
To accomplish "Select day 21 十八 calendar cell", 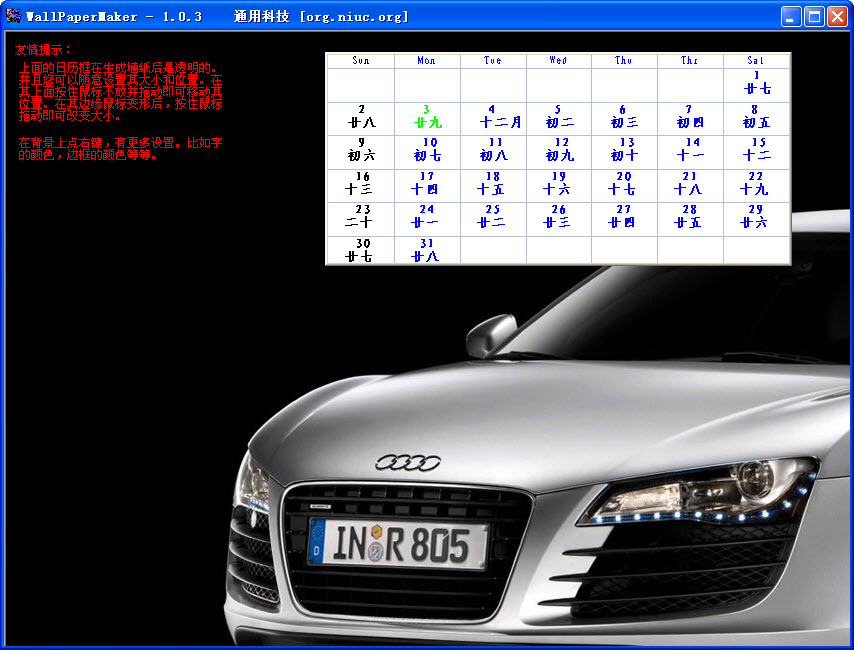I will [690, 185].
